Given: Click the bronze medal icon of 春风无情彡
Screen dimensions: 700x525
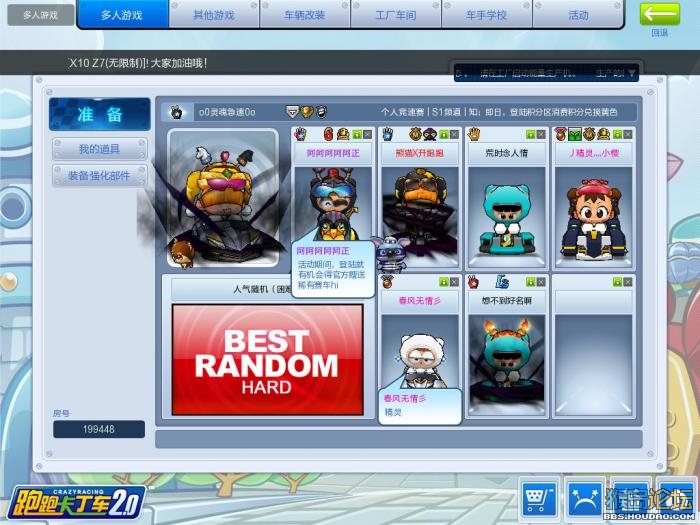Looking at the screenshot, I should (388, 282).
